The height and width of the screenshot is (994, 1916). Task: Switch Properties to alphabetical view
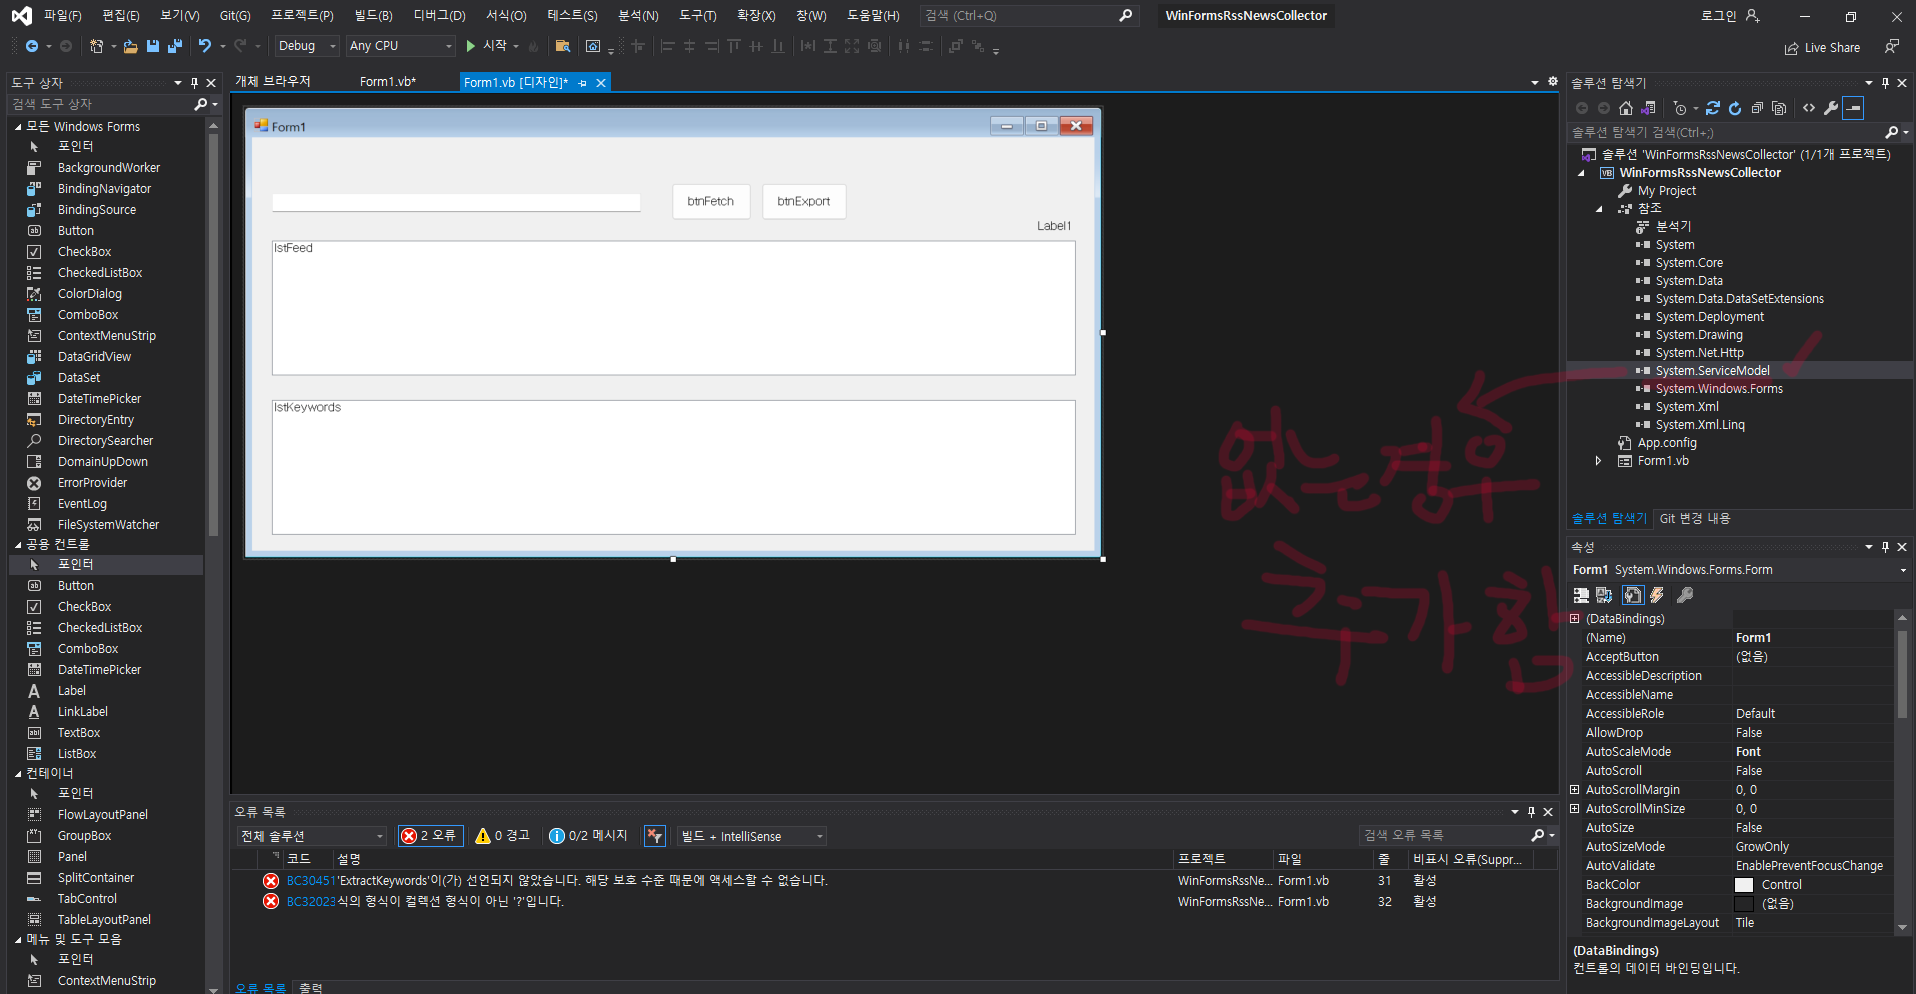[x=1604, y=595]
